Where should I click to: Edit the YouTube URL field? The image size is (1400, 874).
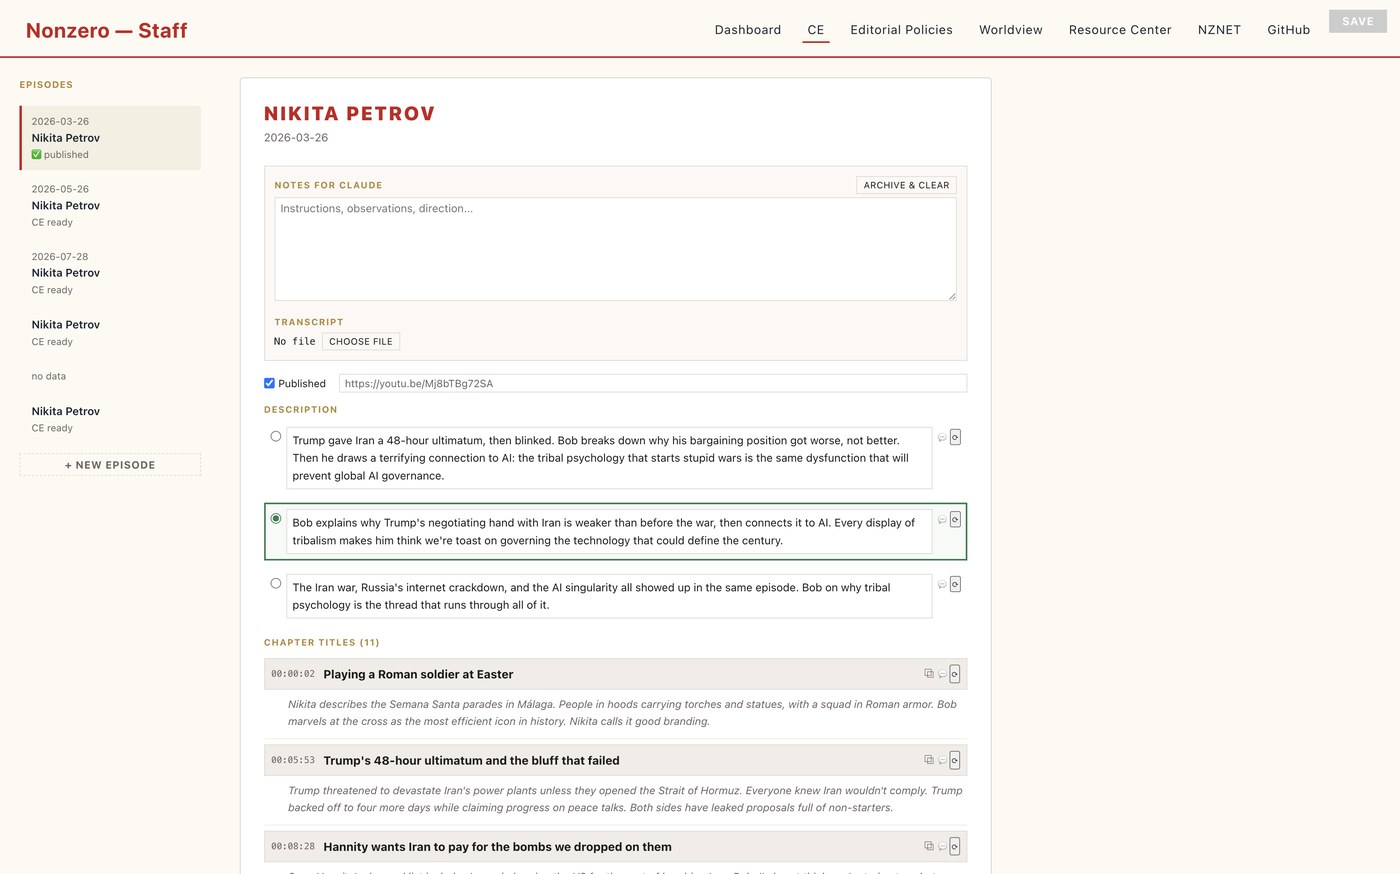pyautogui.click(x=653, y=383)
